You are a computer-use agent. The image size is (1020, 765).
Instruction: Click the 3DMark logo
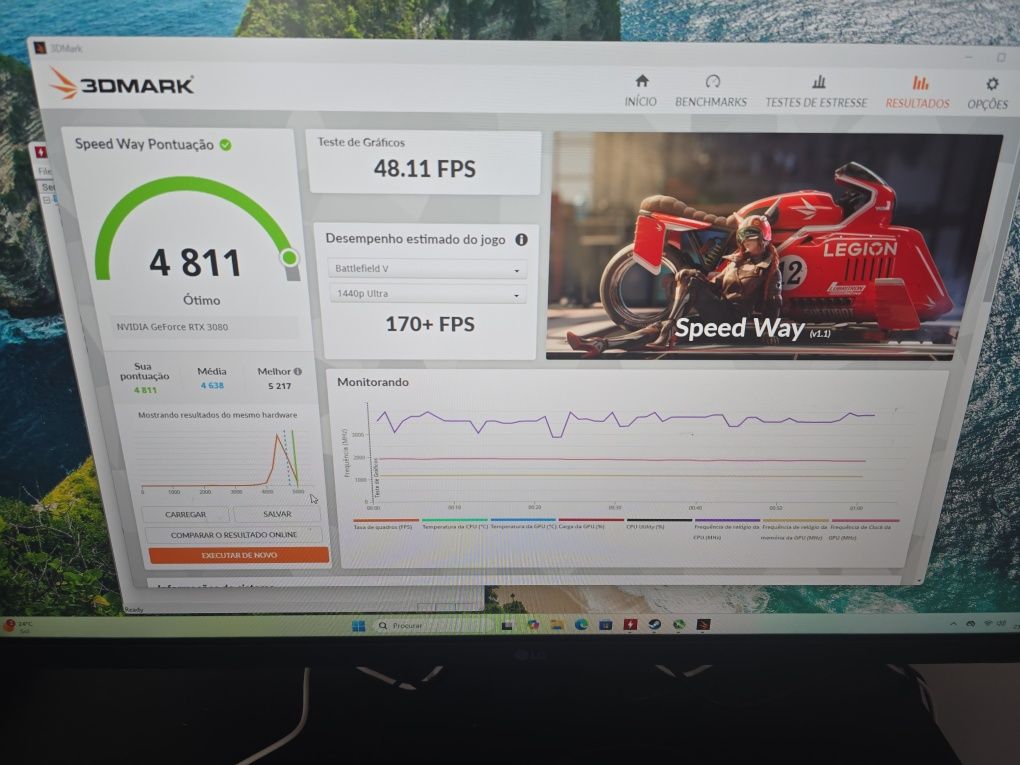pyautogui.click(x=122, y=84)
